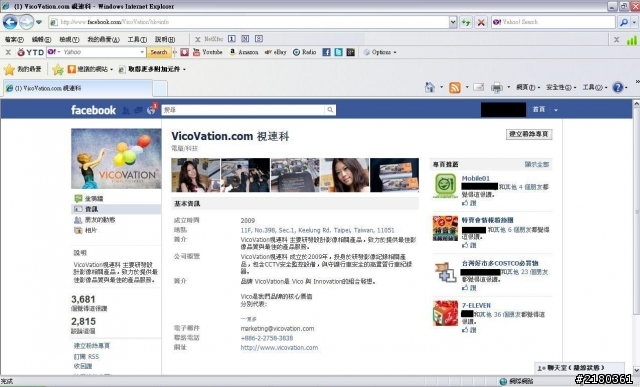Open the 安全性(S) command bar dropdown

561,87
